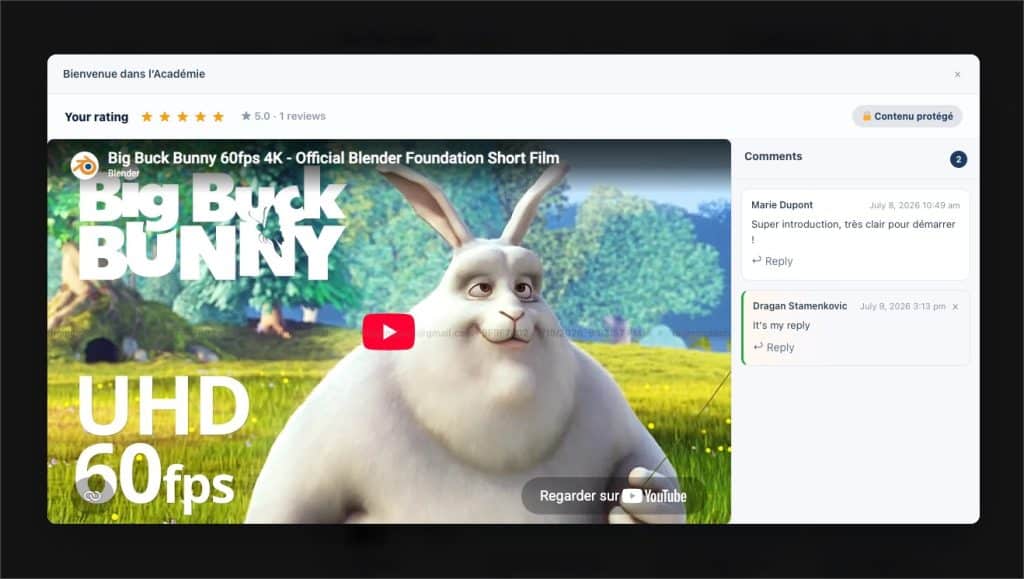Set rating to four stars

pyautogui.click(x=200, y=117)
